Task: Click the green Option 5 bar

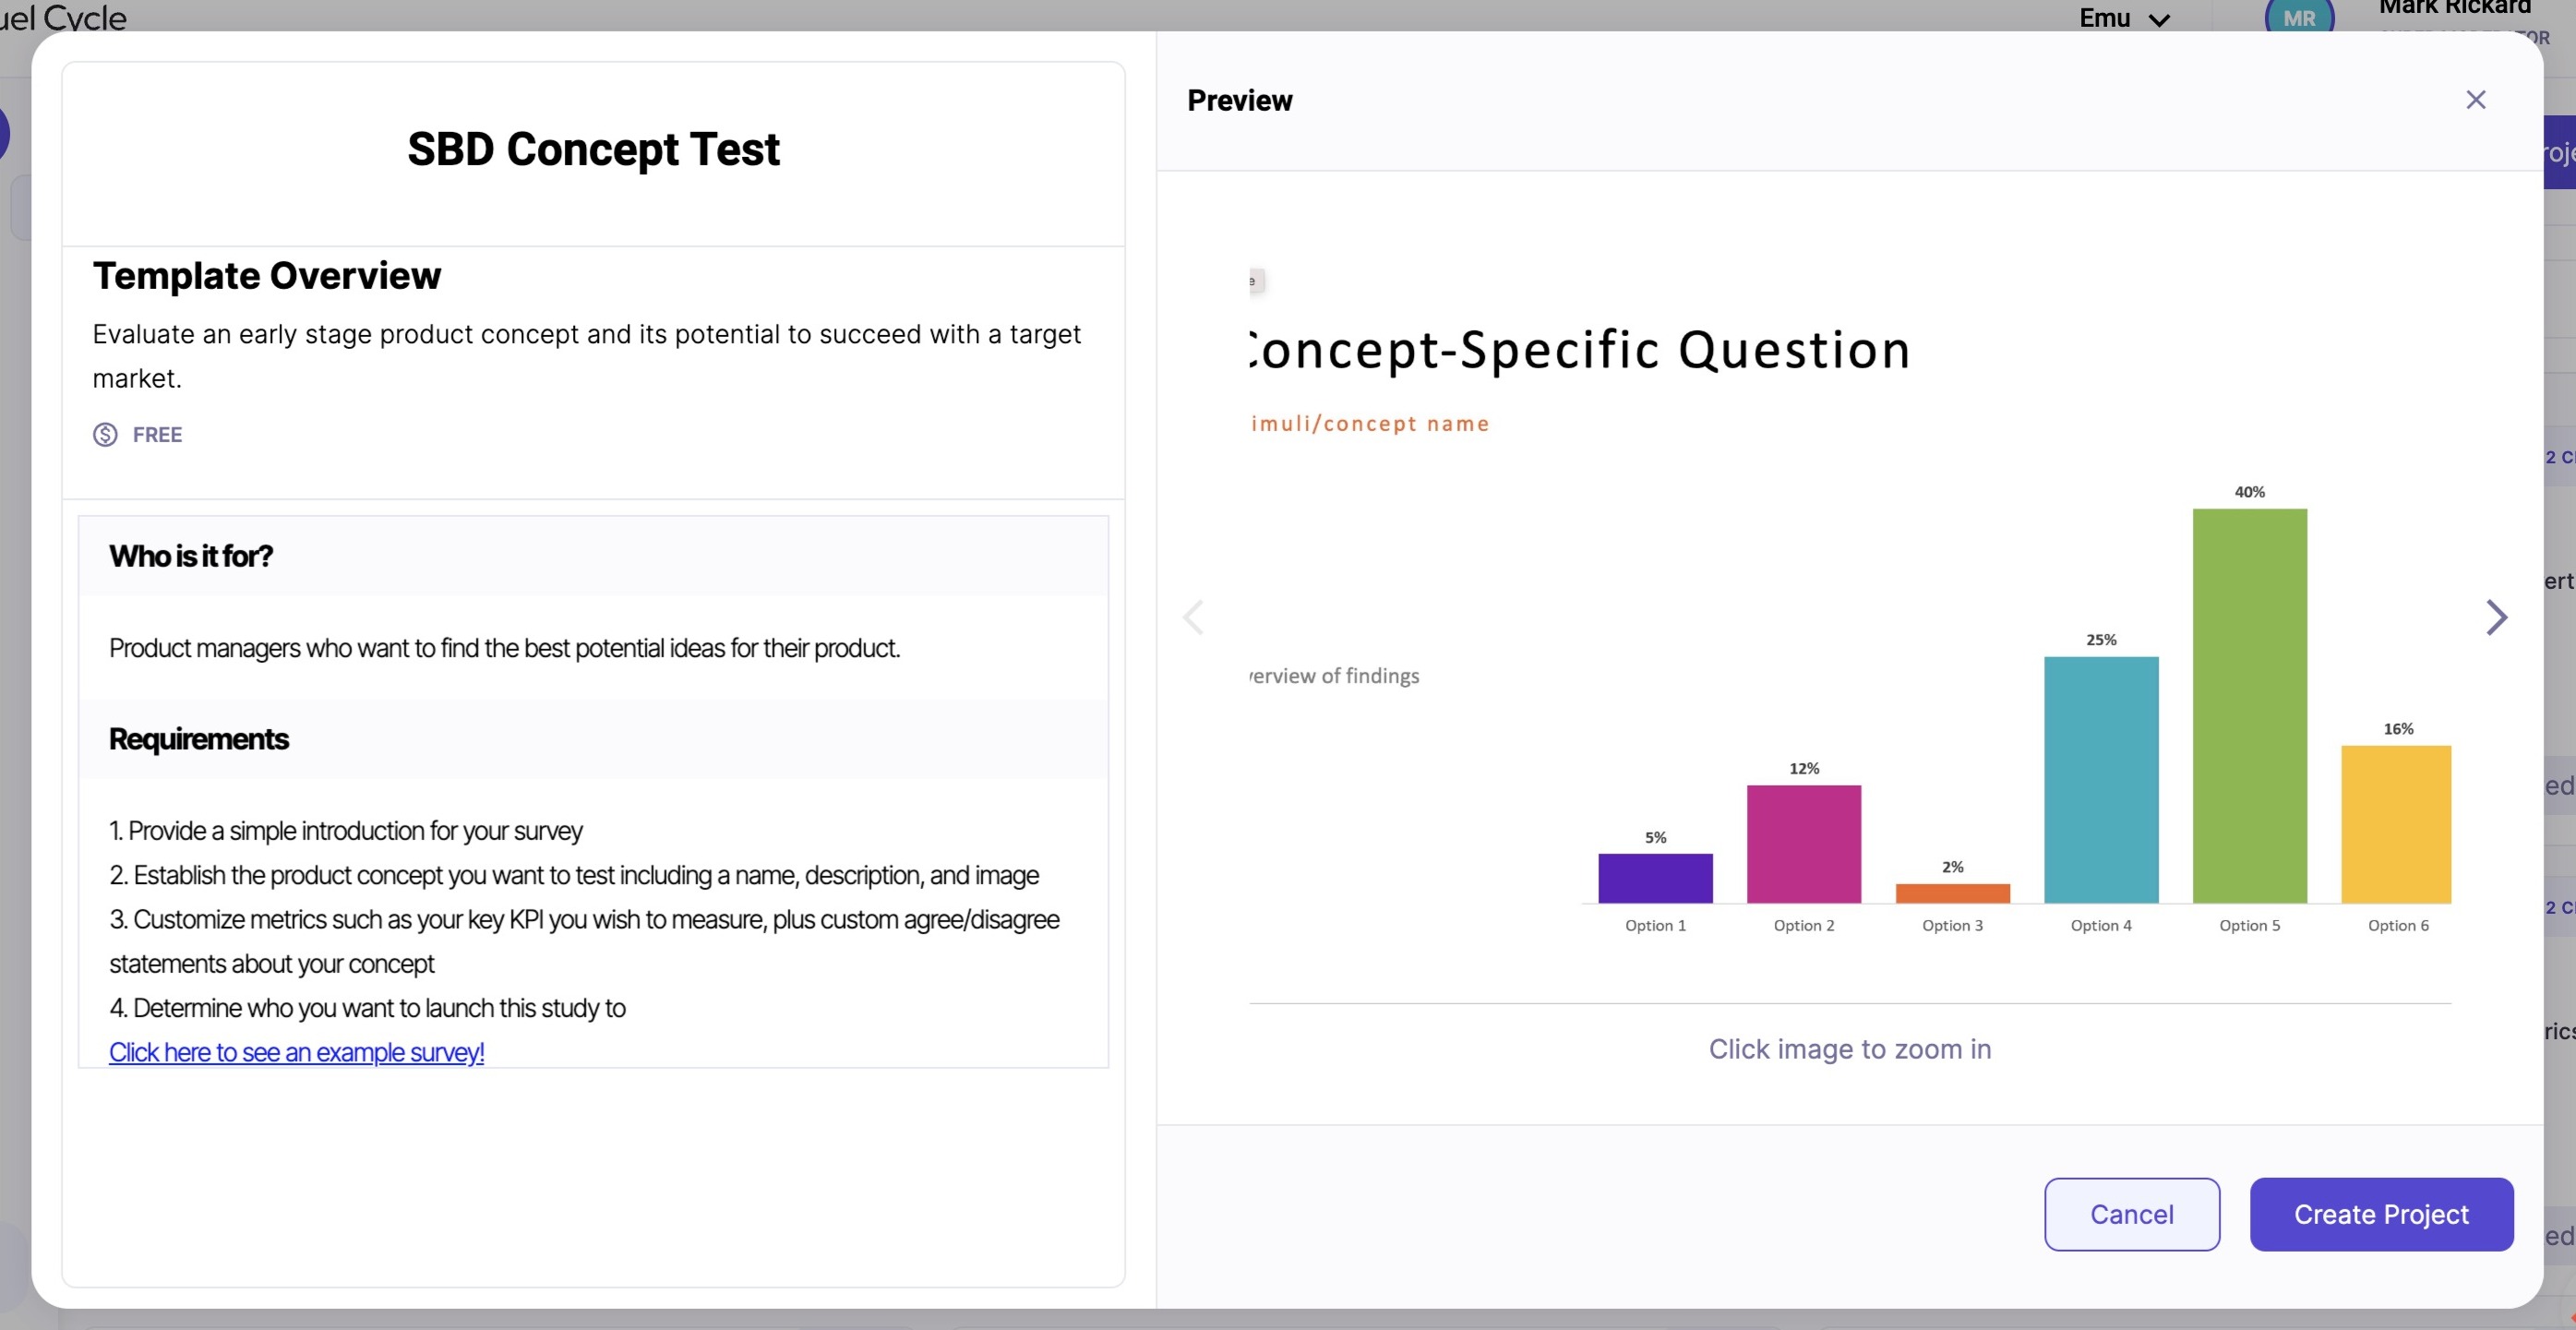Action: [x=2249, y=706]
